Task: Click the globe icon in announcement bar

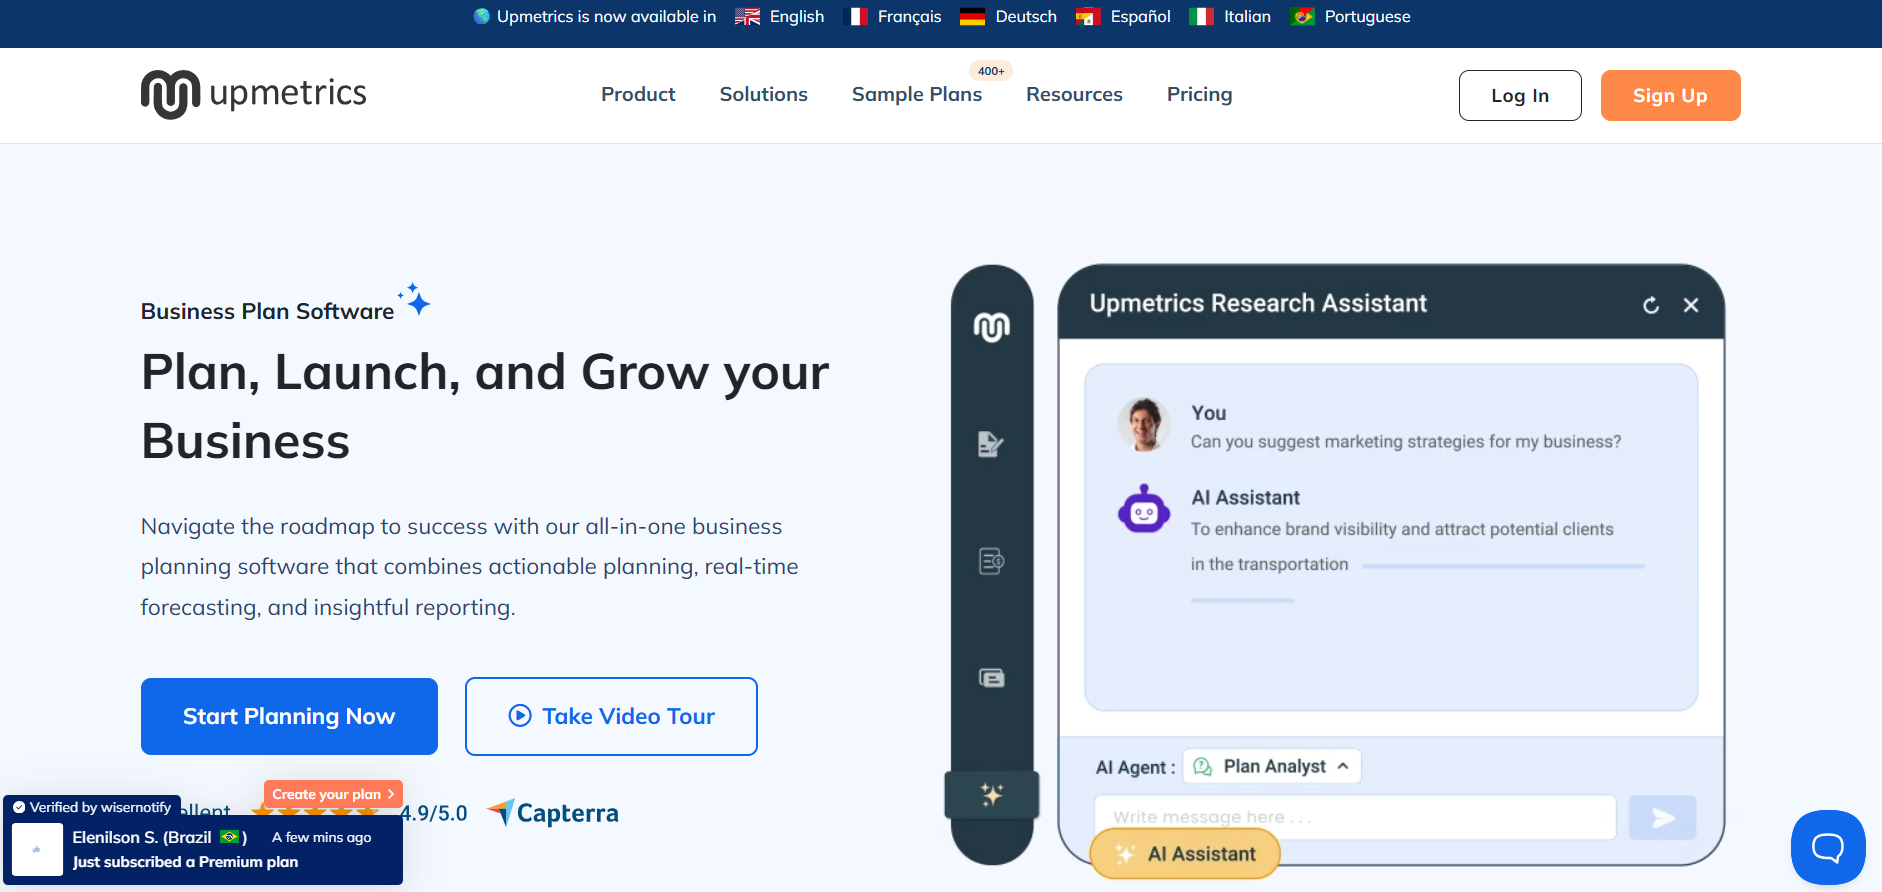Action: tap(482, 16)
